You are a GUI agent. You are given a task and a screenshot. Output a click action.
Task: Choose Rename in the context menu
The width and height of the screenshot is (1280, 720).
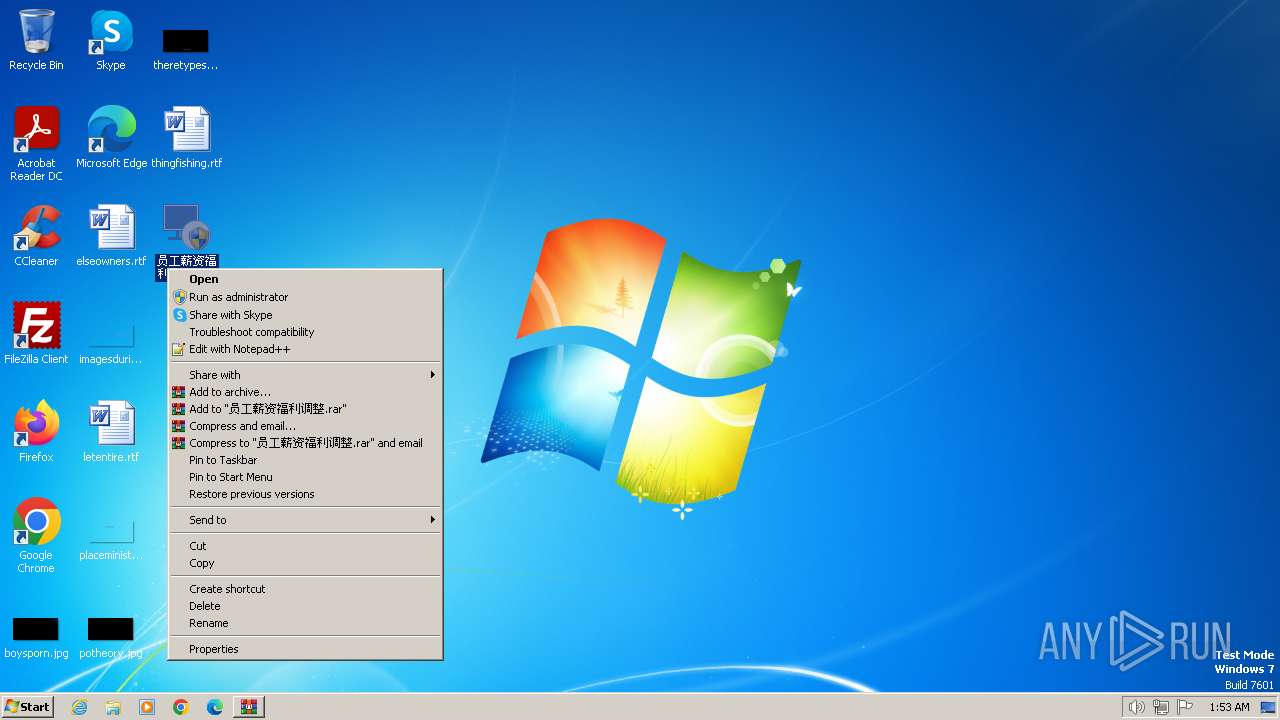(x=305, y=623)
